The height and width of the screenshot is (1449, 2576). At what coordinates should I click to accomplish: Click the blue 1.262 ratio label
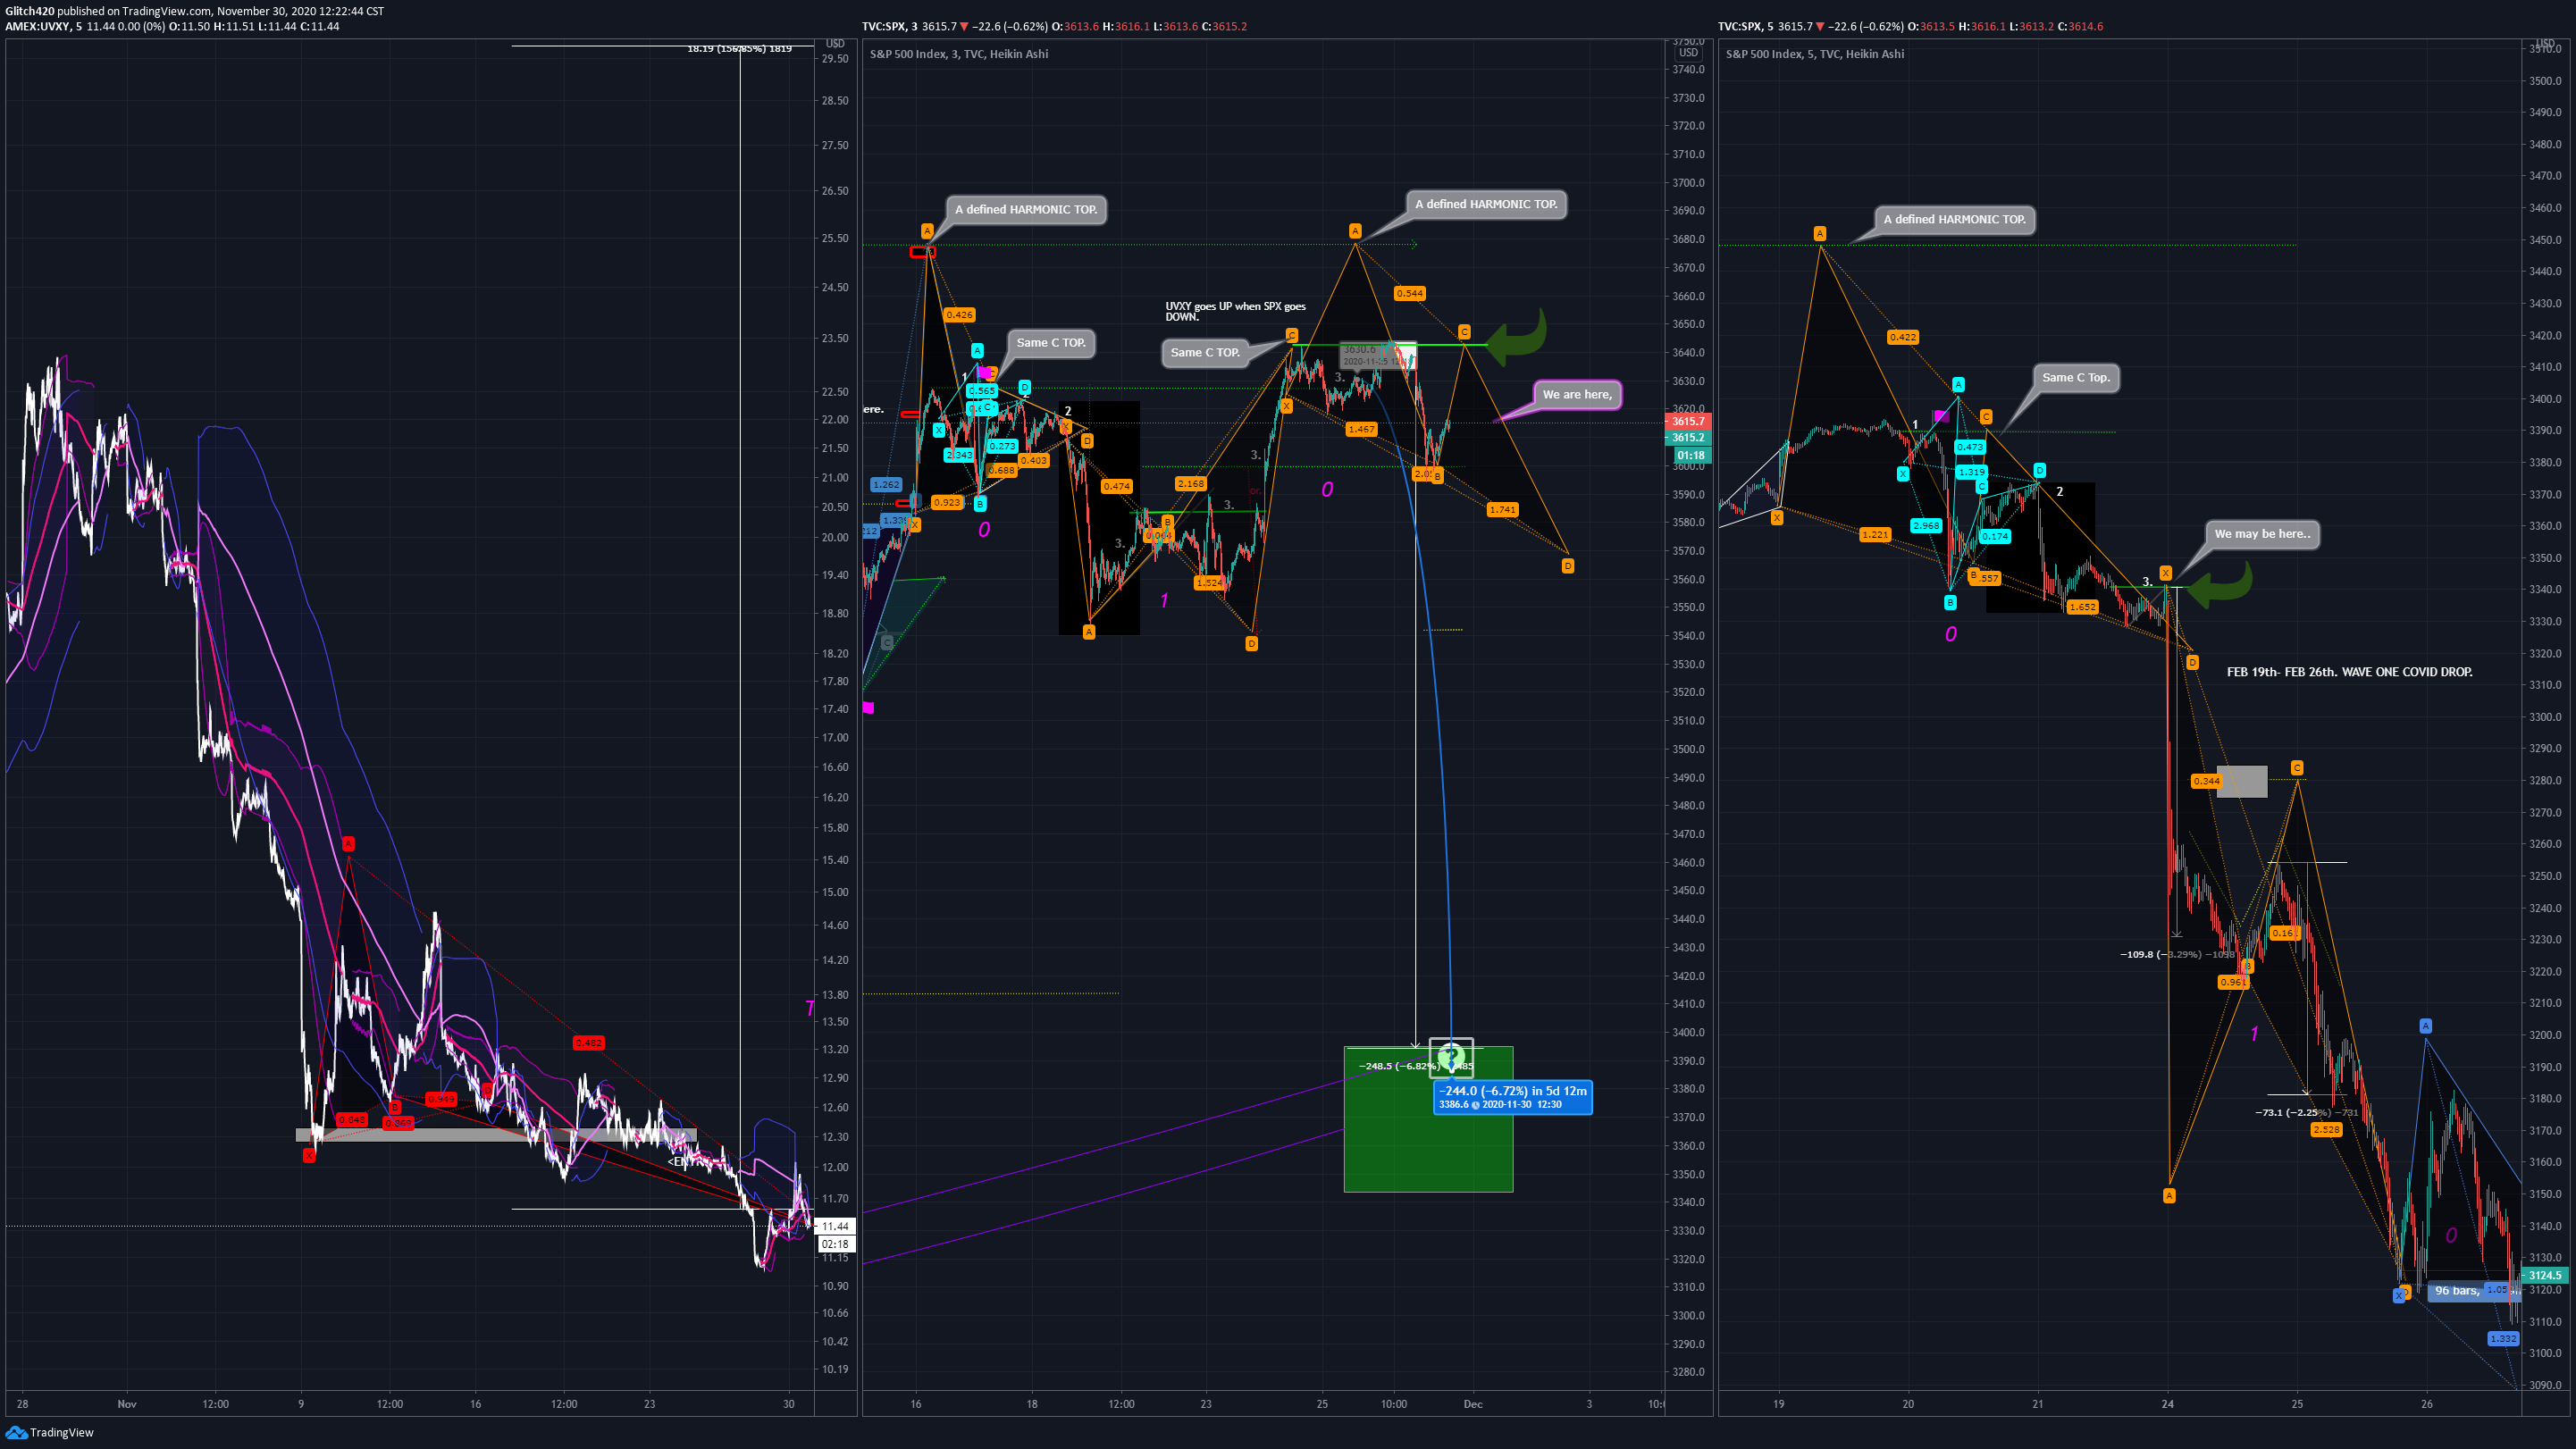(x=885, y=485)
